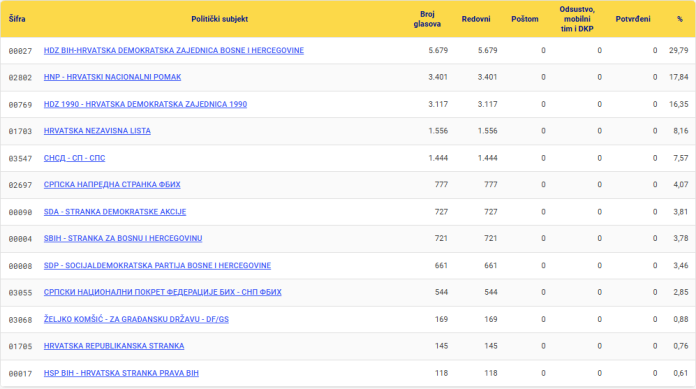Open HDZ 1990 party link

145,104
